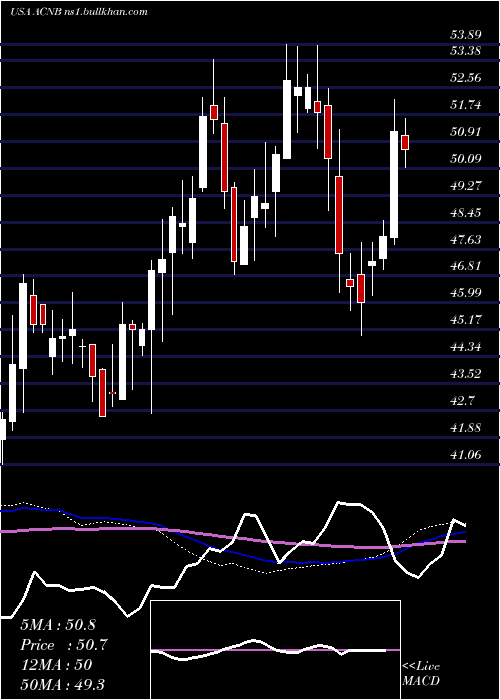Click the 12MA : 50 readout
Viewport: 500px width, 700px height.
(56, 665)
